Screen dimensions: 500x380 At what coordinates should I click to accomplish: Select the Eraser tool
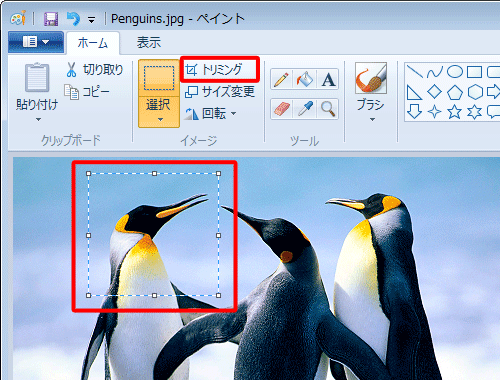click(x=281, y=109)
